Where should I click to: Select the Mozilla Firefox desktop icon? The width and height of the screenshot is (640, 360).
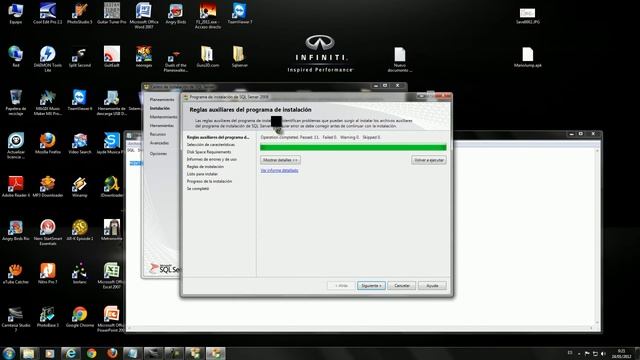[48, 143]
